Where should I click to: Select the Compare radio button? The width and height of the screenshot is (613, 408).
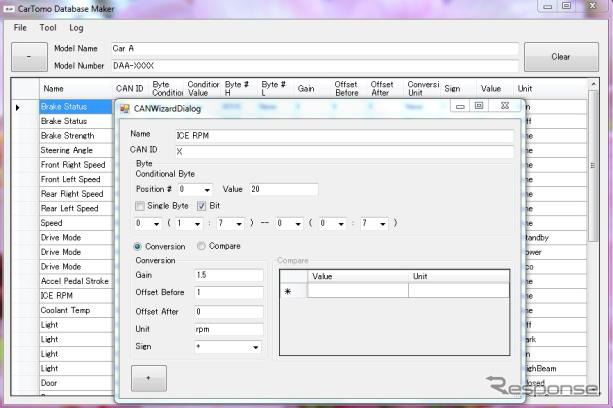tap(201, 246)
